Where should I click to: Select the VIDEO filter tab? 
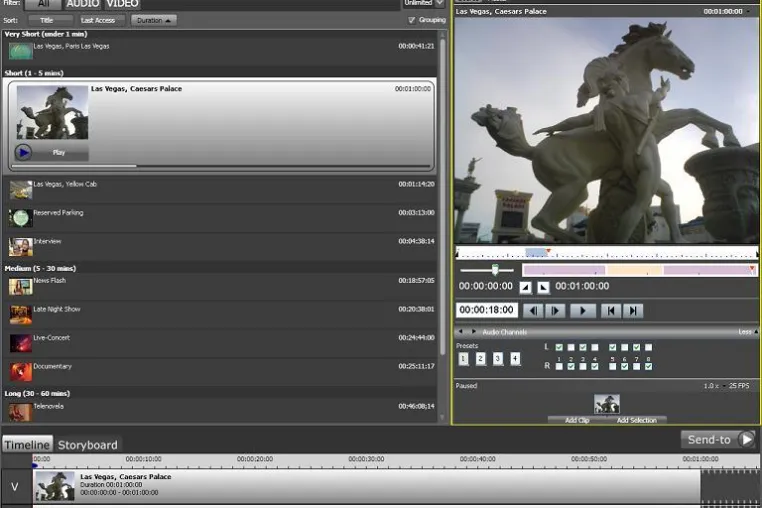(122, 4)
